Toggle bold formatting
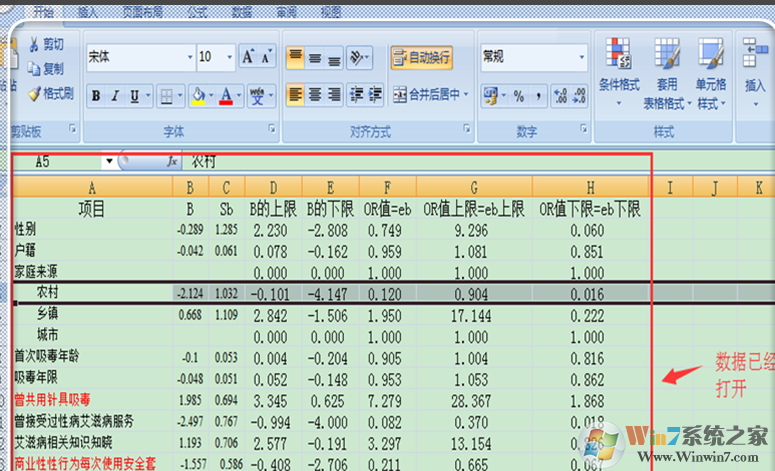 coord(96,96)
